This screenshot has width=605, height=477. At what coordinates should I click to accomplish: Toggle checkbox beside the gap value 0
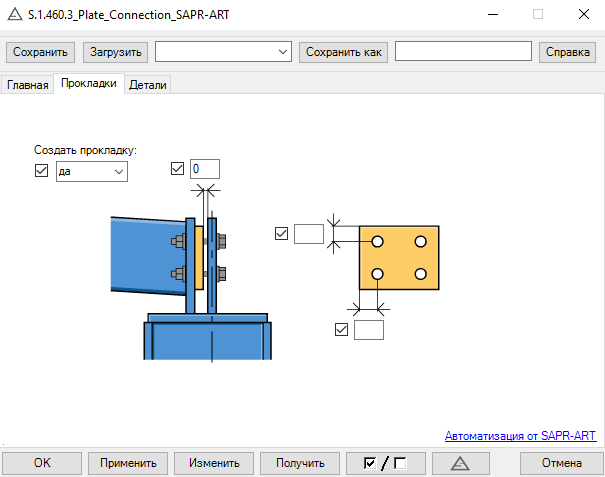pos(178,169)
